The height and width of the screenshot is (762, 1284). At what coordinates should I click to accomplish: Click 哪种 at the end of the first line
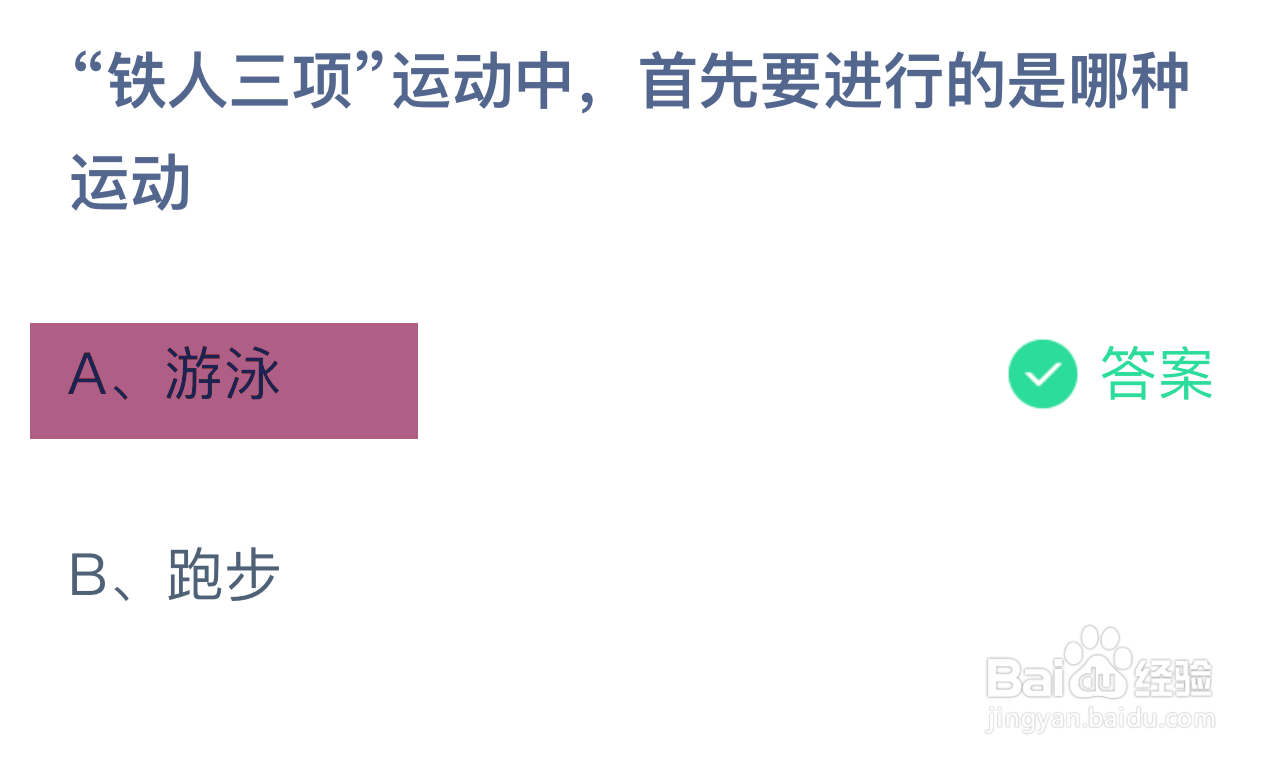tap(1129, 82)
